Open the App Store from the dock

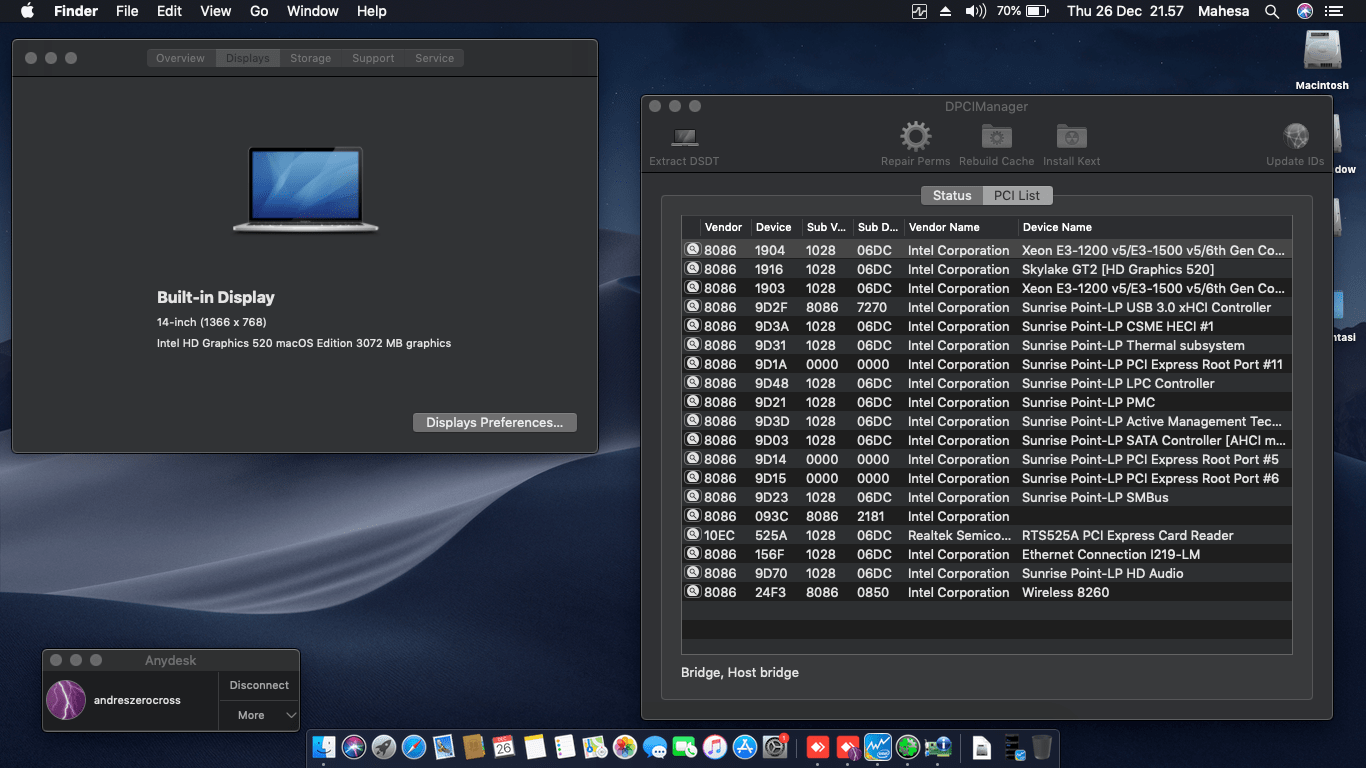pos(745,746)
